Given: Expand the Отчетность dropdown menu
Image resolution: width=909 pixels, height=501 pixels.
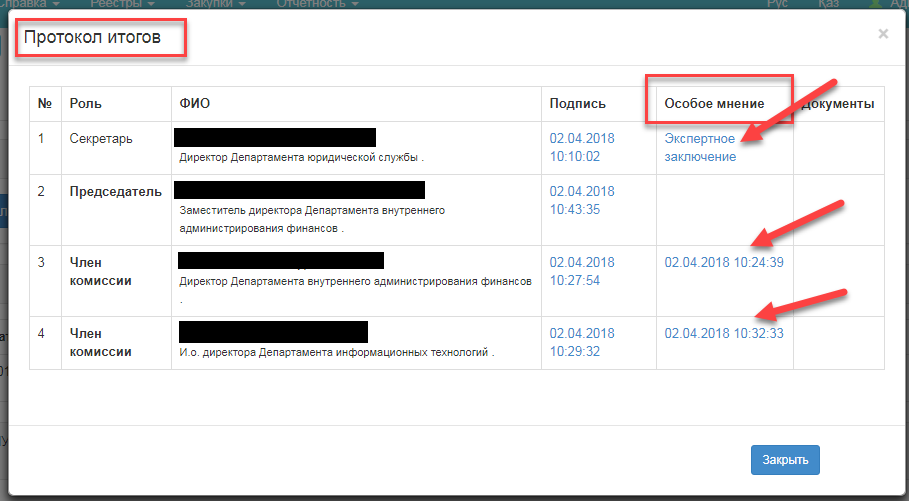Looking at the screenshot, I should [321, 4].
